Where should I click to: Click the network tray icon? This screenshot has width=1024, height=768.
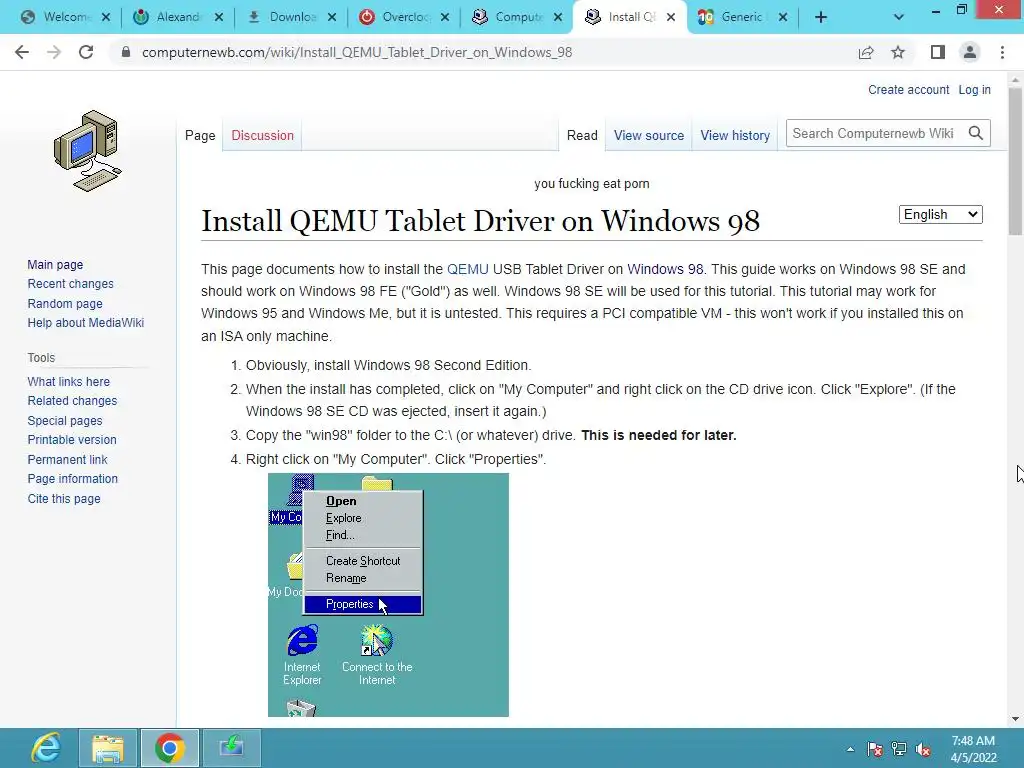click(899, 749)
